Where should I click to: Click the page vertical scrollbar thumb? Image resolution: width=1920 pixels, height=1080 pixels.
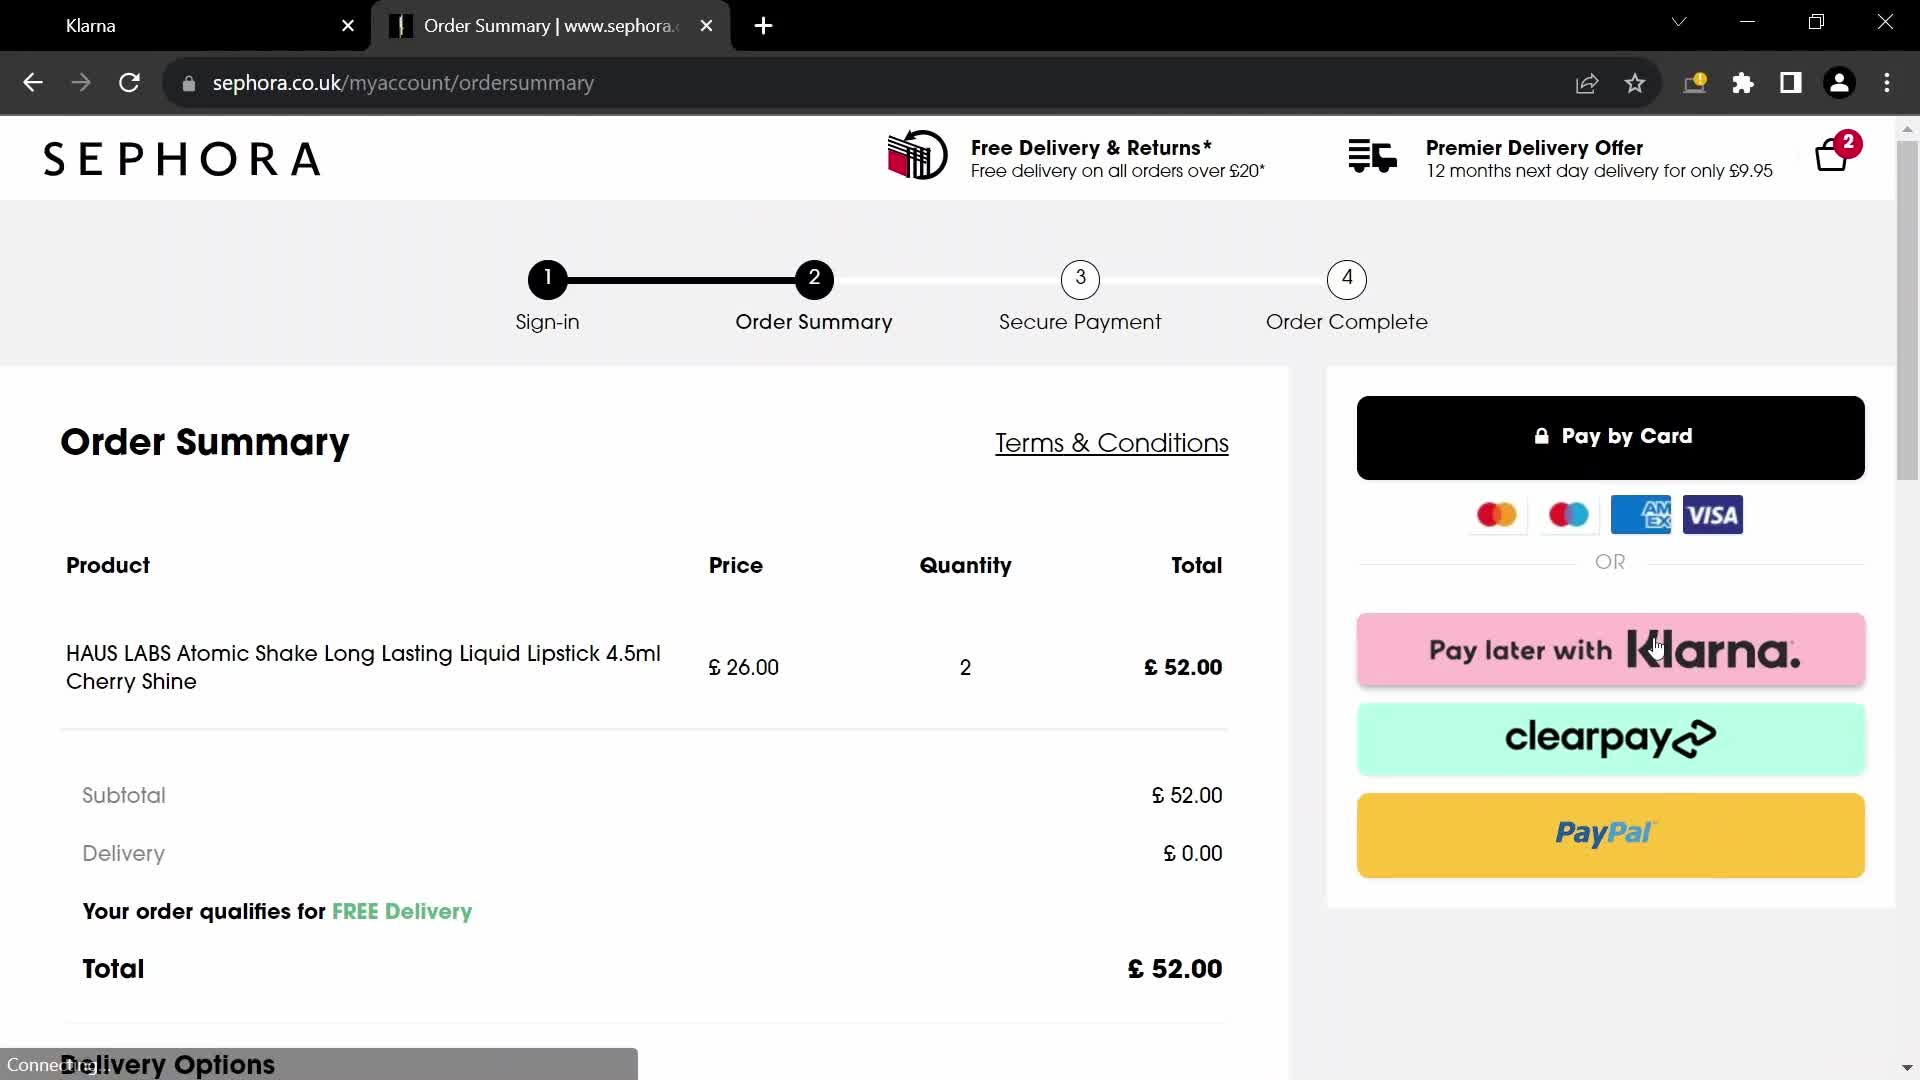pos(1907,310)
